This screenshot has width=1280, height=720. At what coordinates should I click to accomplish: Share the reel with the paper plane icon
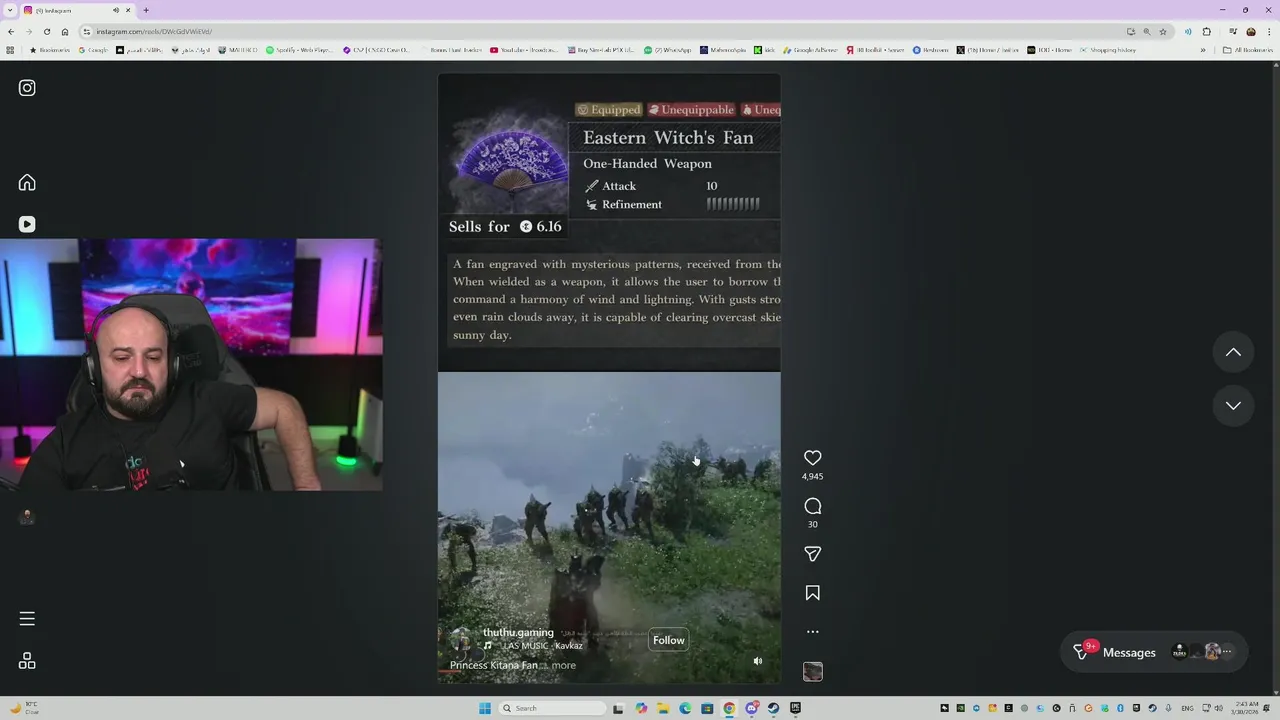813,554
